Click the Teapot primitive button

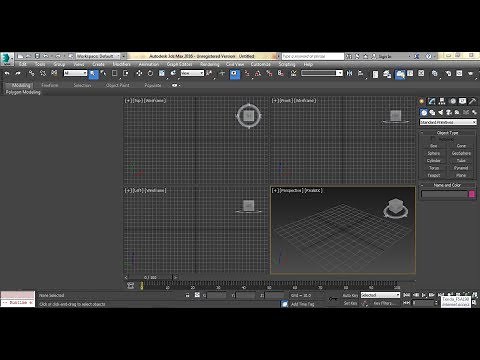[x=433, y=175]
